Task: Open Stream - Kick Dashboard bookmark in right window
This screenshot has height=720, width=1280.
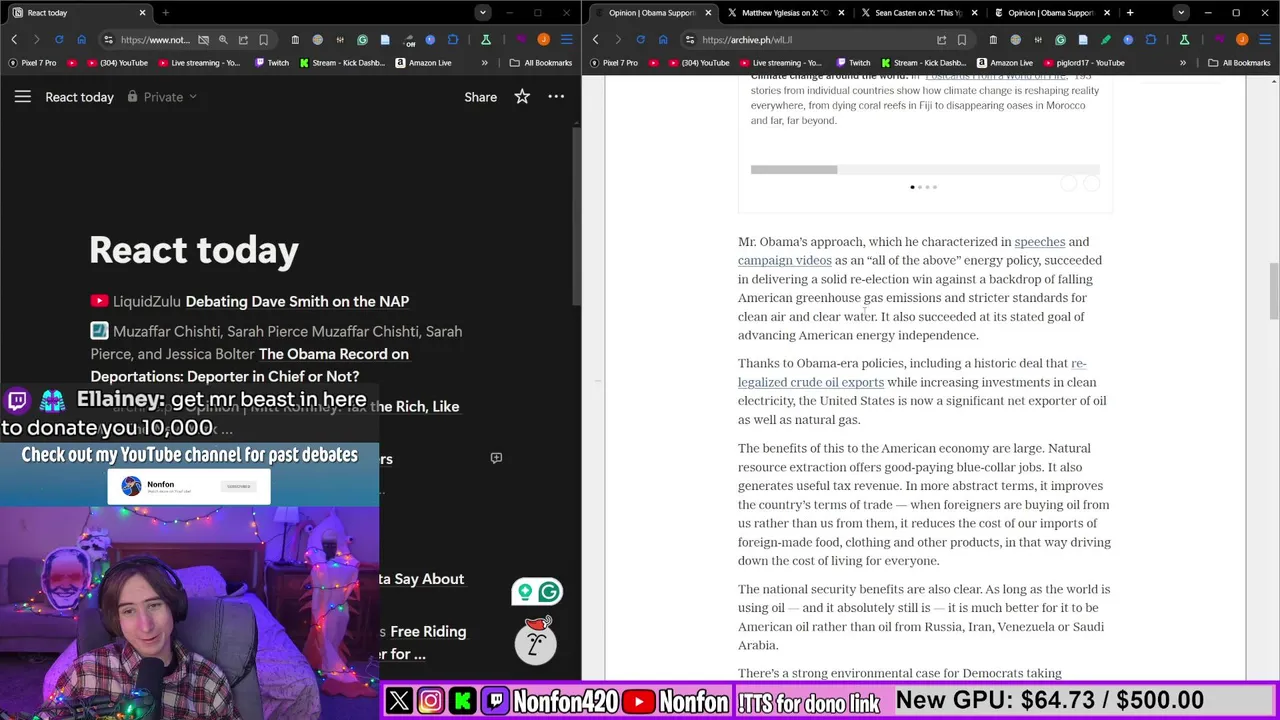Action: pos(922,62)
